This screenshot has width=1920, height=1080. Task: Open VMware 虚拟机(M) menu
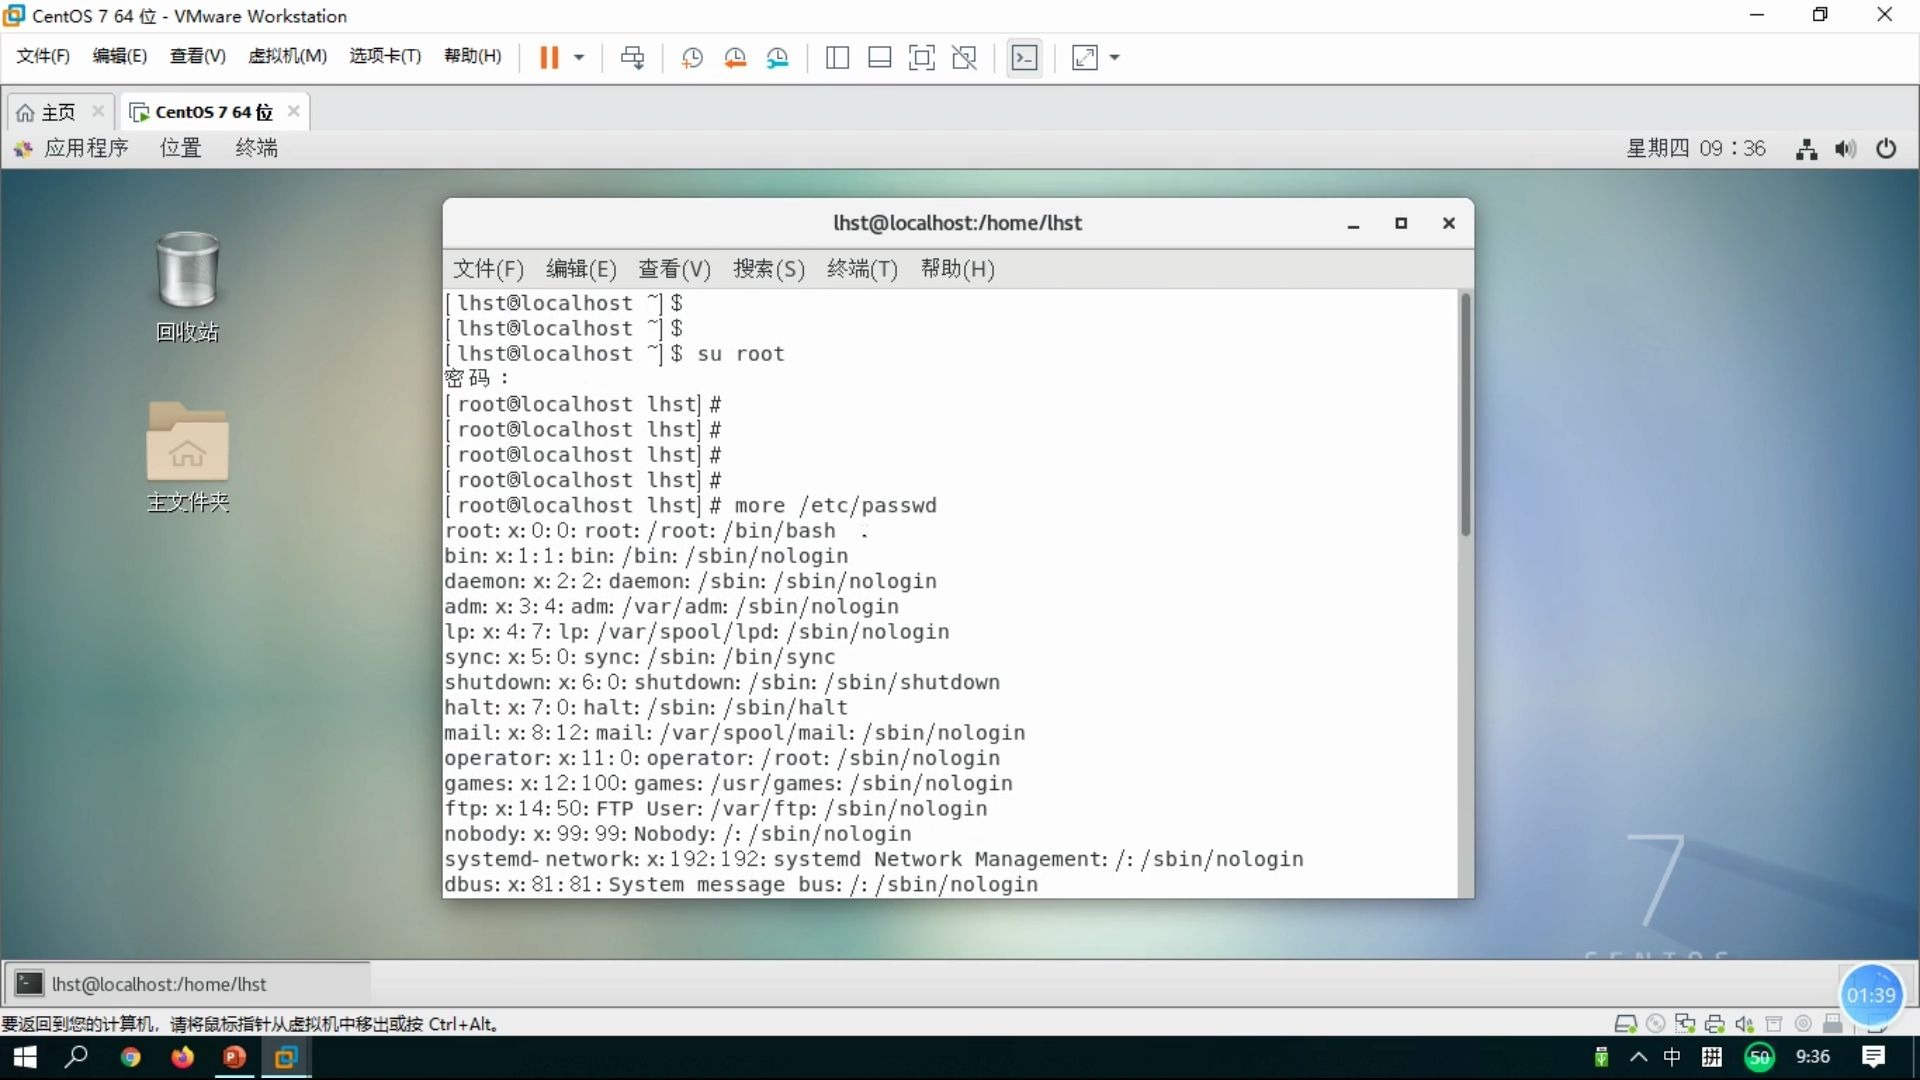pyautogui.click(x=287, y=56)
